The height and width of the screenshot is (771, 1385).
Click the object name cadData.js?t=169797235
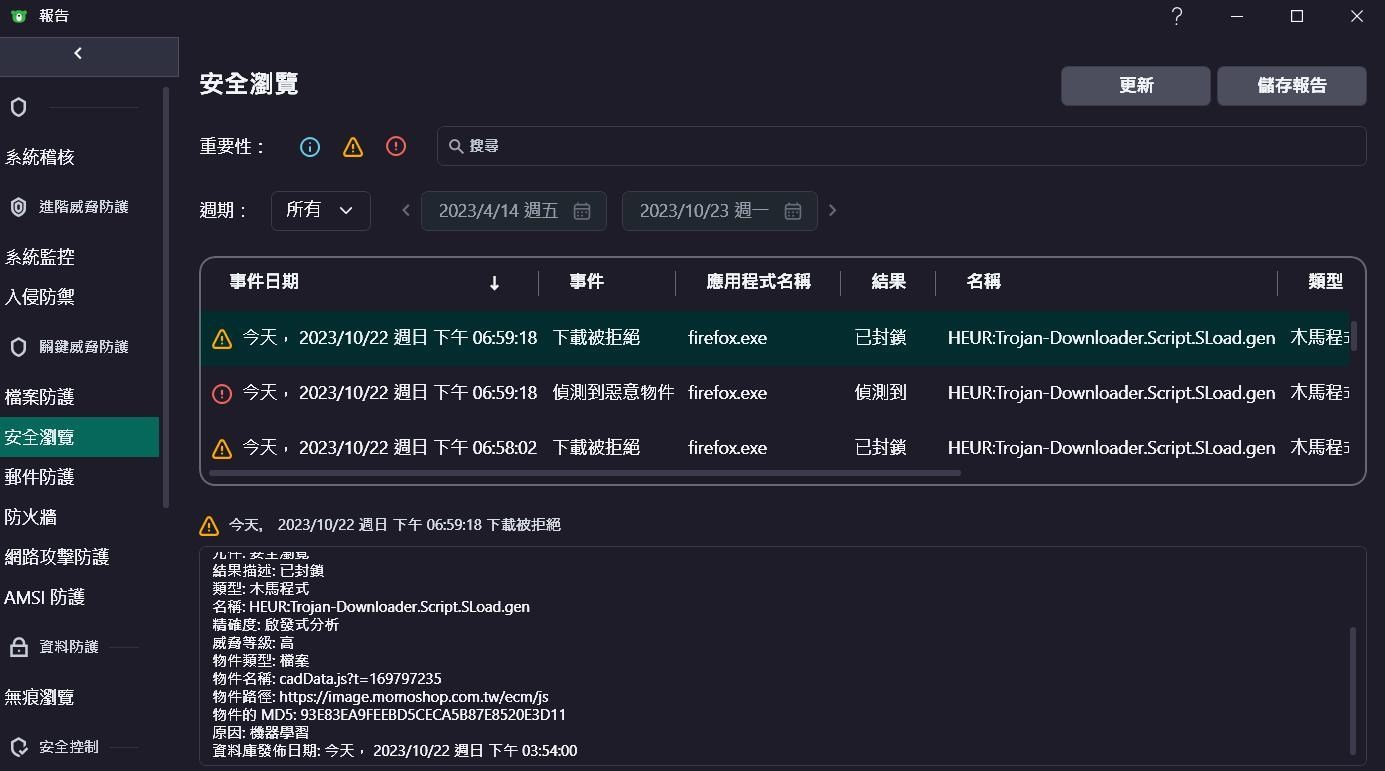360,679
